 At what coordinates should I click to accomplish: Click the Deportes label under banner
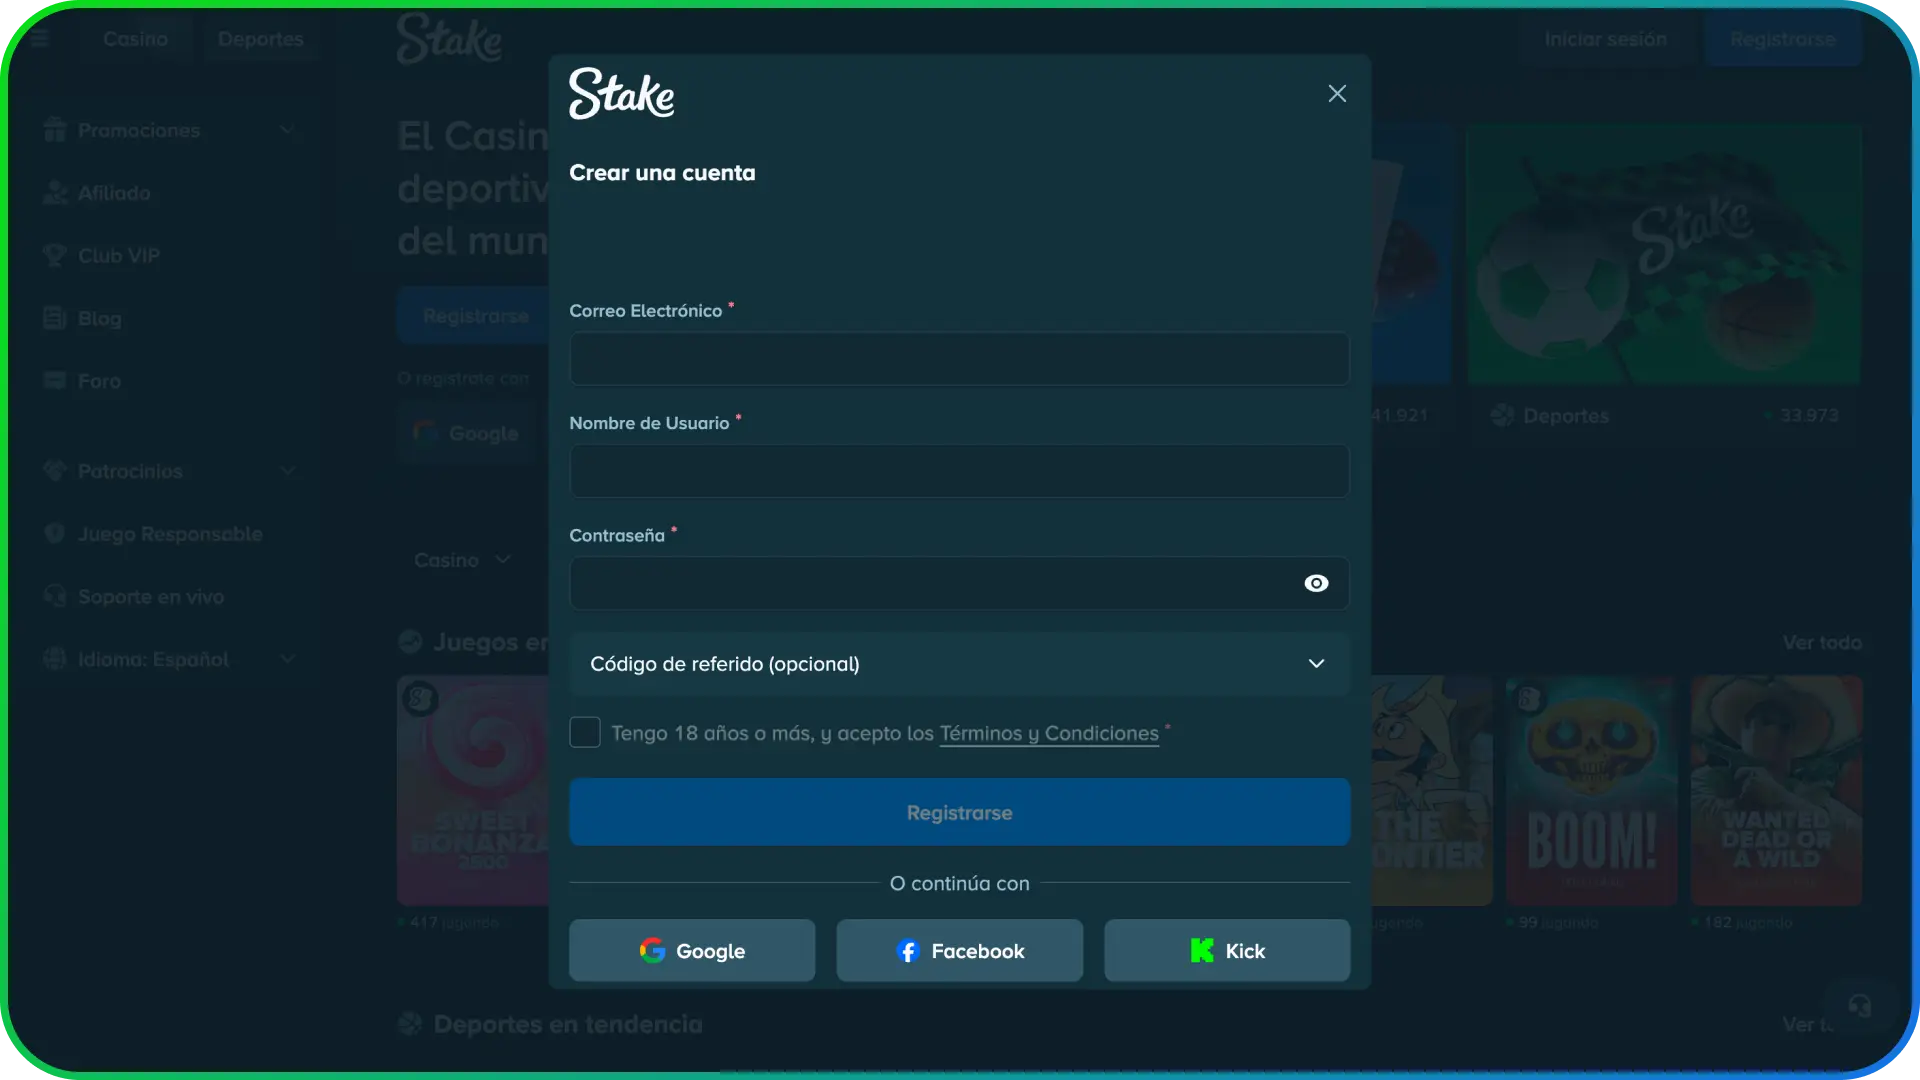1566,416
